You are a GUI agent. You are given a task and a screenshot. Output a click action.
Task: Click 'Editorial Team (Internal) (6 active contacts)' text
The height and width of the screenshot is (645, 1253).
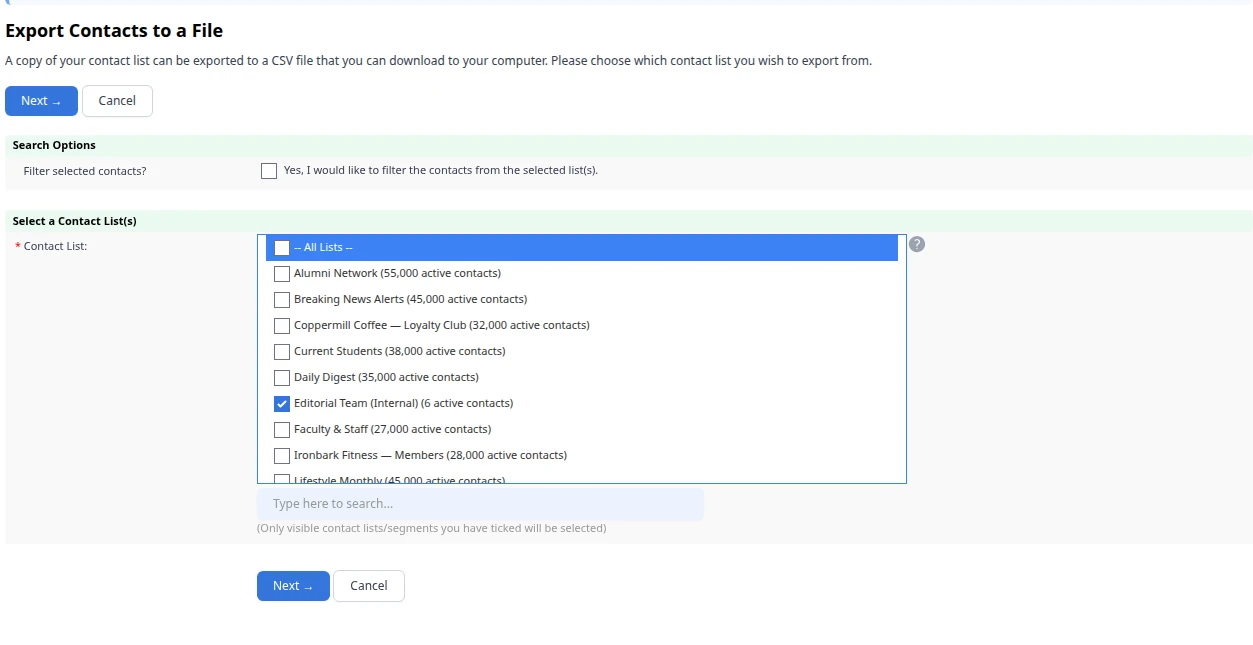[x=403, y=403]
